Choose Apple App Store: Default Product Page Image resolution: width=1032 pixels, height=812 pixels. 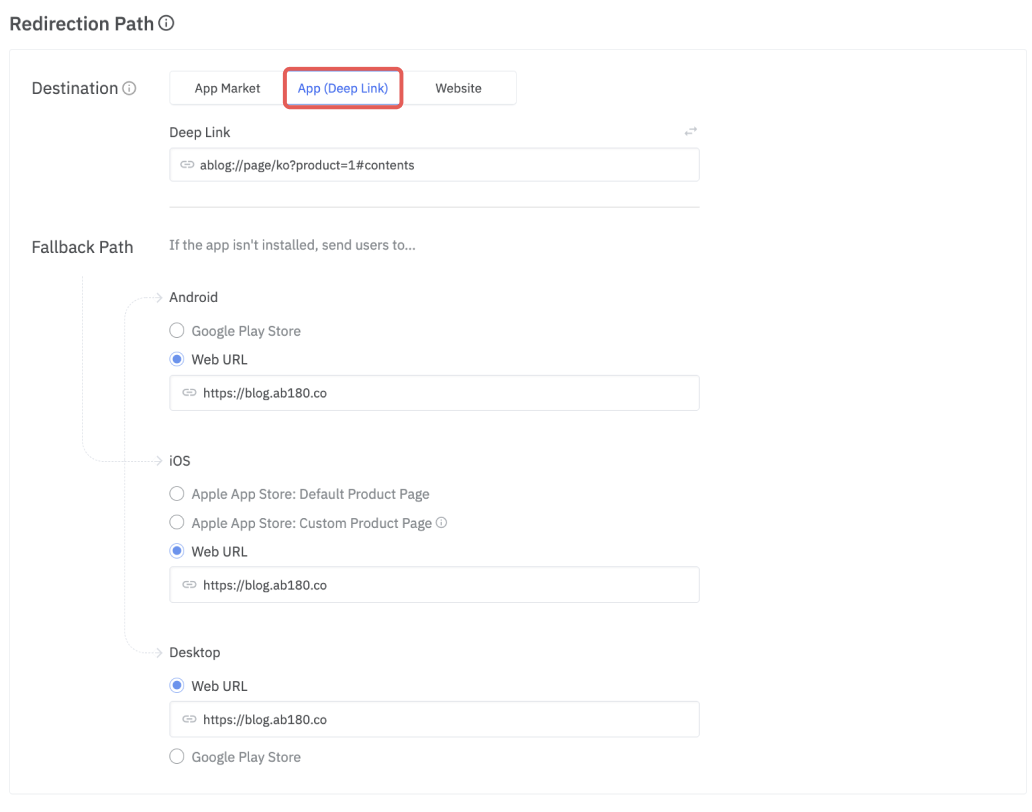click(177, 493)
